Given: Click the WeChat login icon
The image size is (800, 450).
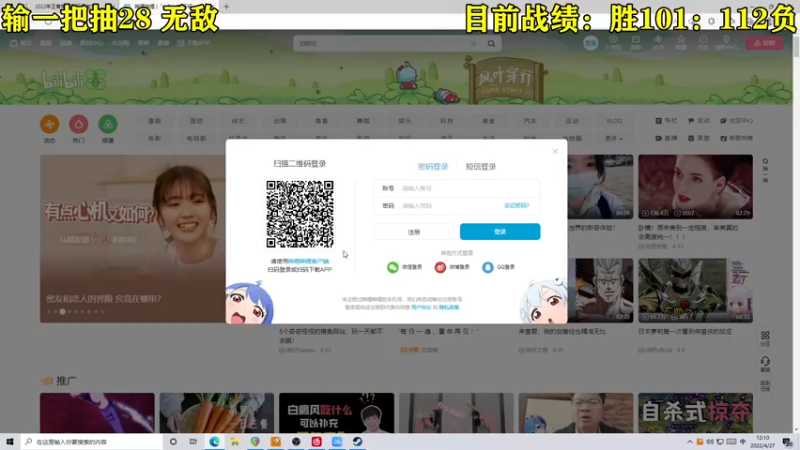Looking at the screenshot, I should 393,267.
